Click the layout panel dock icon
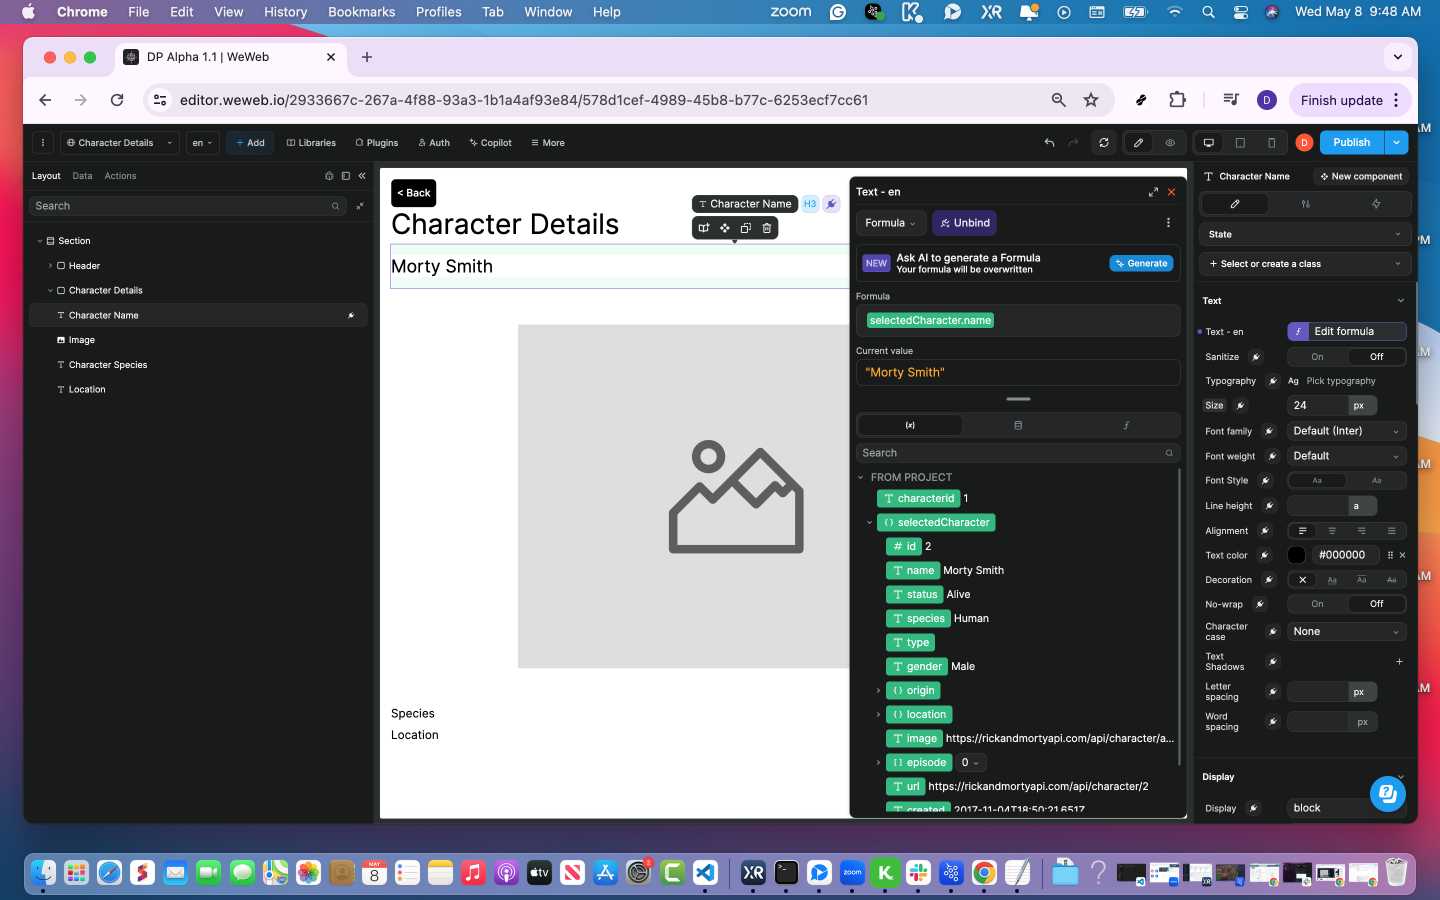This screenshot has height=900, width=1440. pos(346,176)
